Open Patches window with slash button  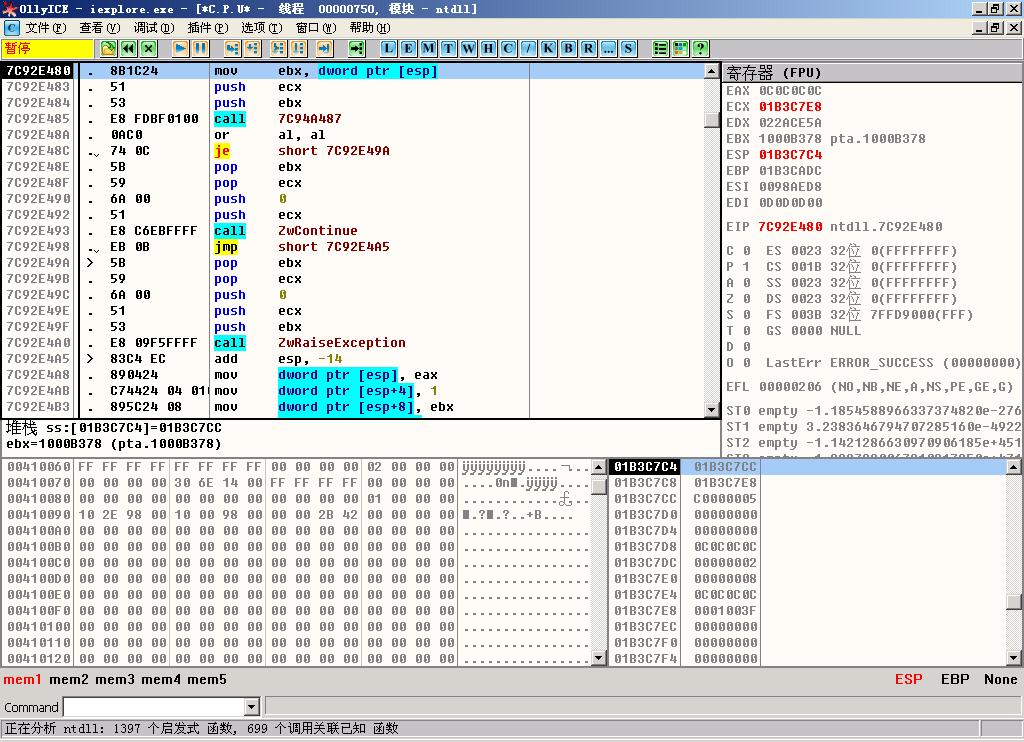click(528, 48)
